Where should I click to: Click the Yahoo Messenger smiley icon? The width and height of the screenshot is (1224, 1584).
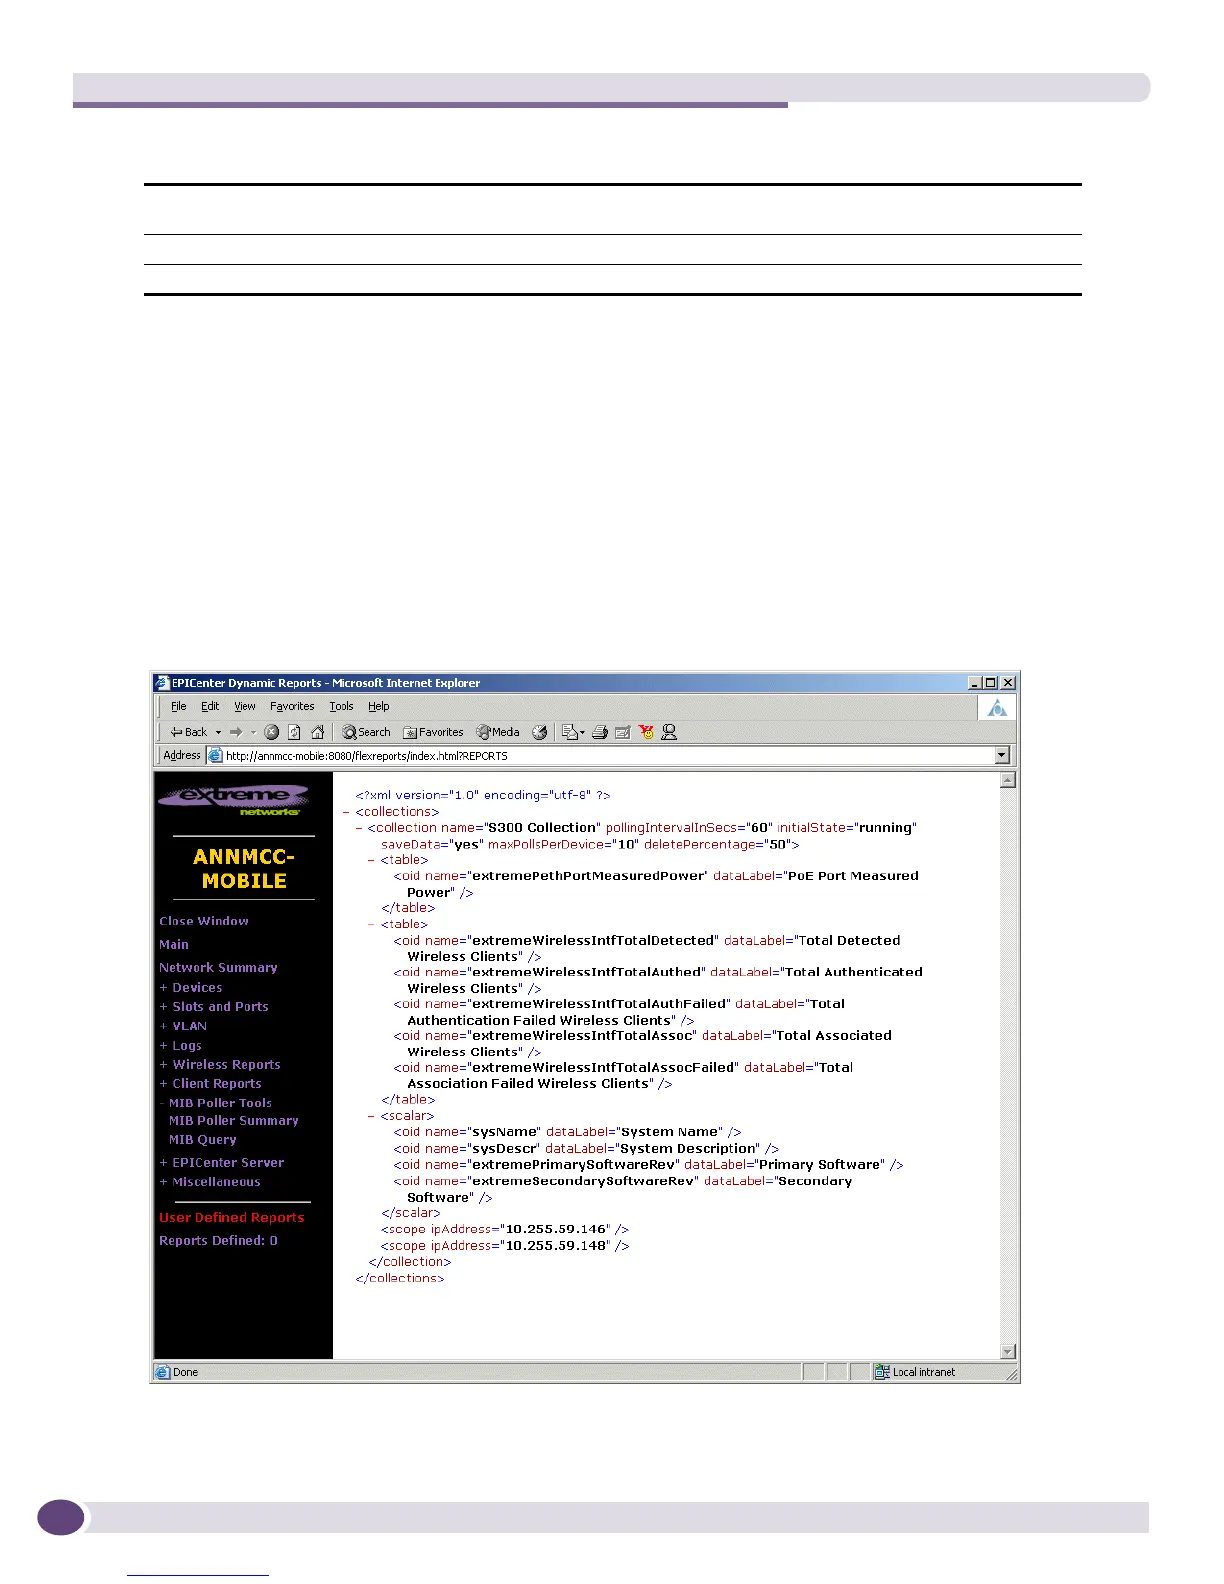pyautogui.click(x=647, y=732)
